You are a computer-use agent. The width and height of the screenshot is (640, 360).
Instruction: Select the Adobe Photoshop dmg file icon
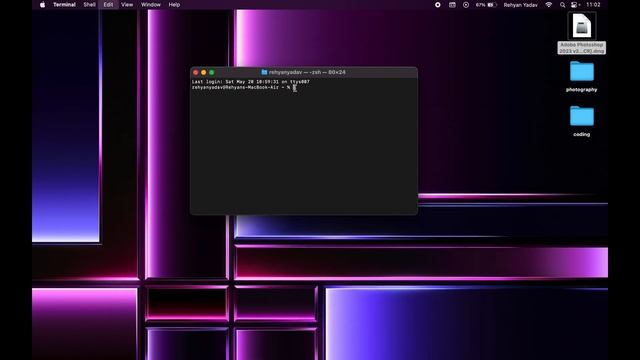click(x=582, y=26)
